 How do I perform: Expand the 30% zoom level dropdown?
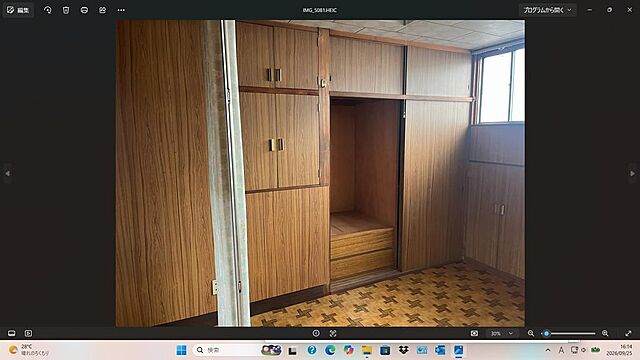click(502, 333)
